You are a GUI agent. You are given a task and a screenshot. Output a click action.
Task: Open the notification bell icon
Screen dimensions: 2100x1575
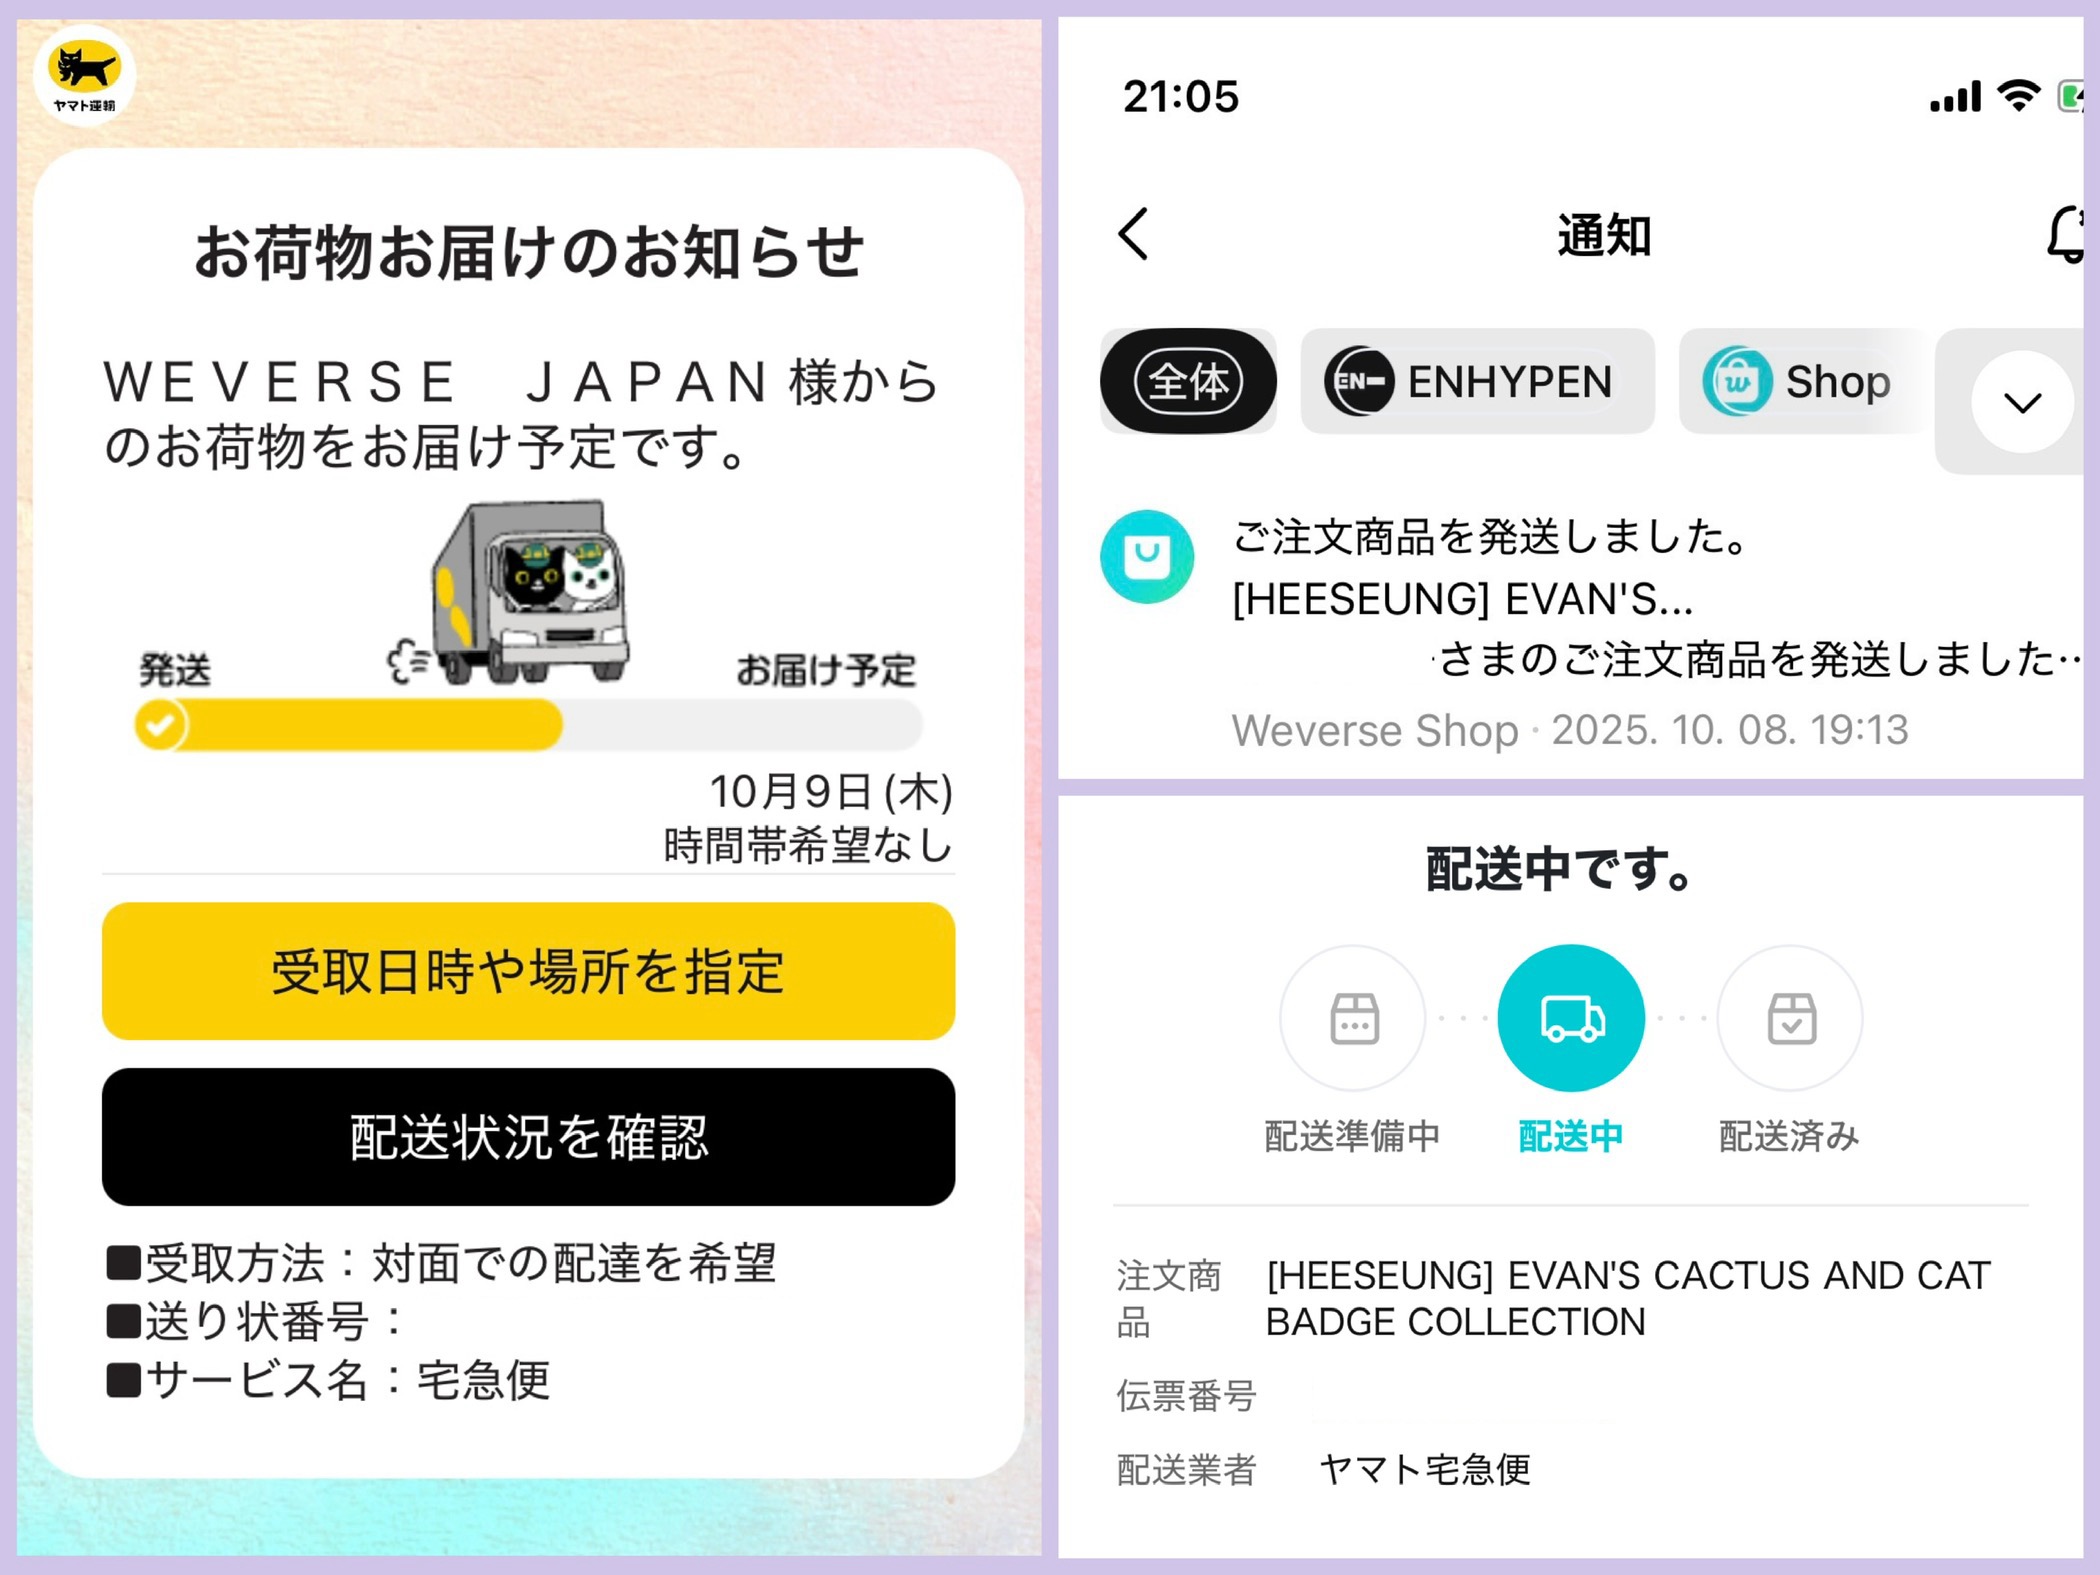[x=2065, y=236]
